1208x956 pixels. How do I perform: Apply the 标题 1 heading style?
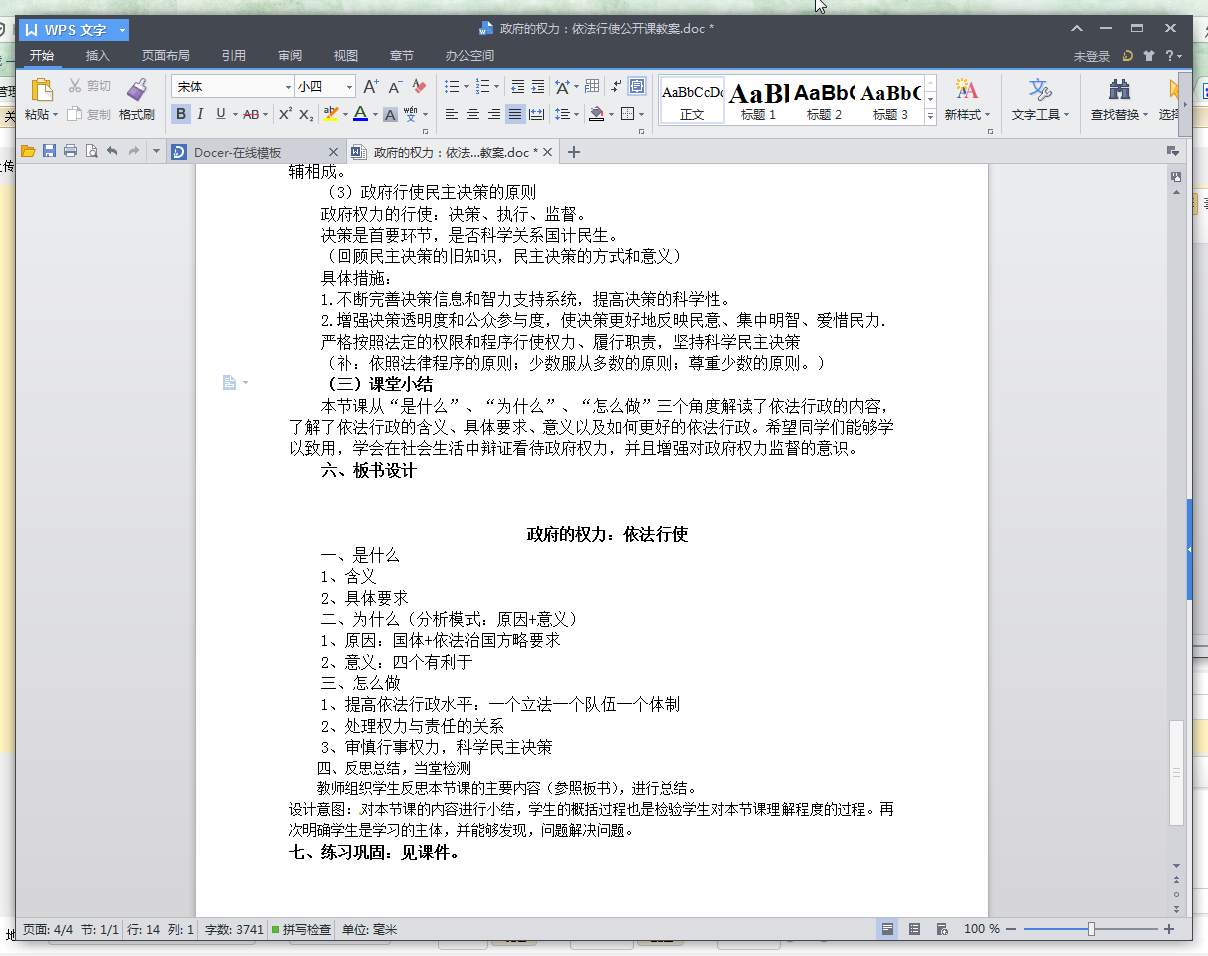[758, 100]
